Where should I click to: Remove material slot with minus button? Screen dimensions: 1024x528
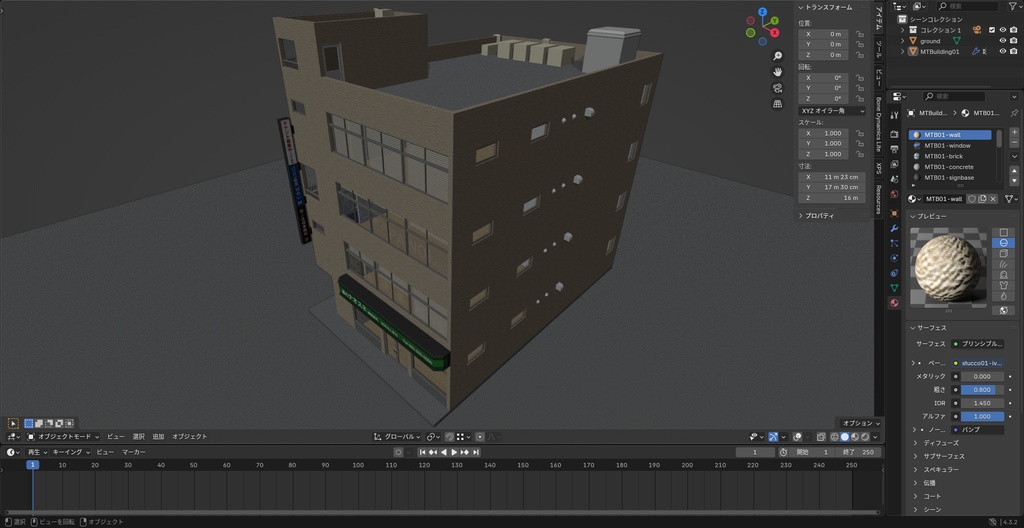point(1014,142)
